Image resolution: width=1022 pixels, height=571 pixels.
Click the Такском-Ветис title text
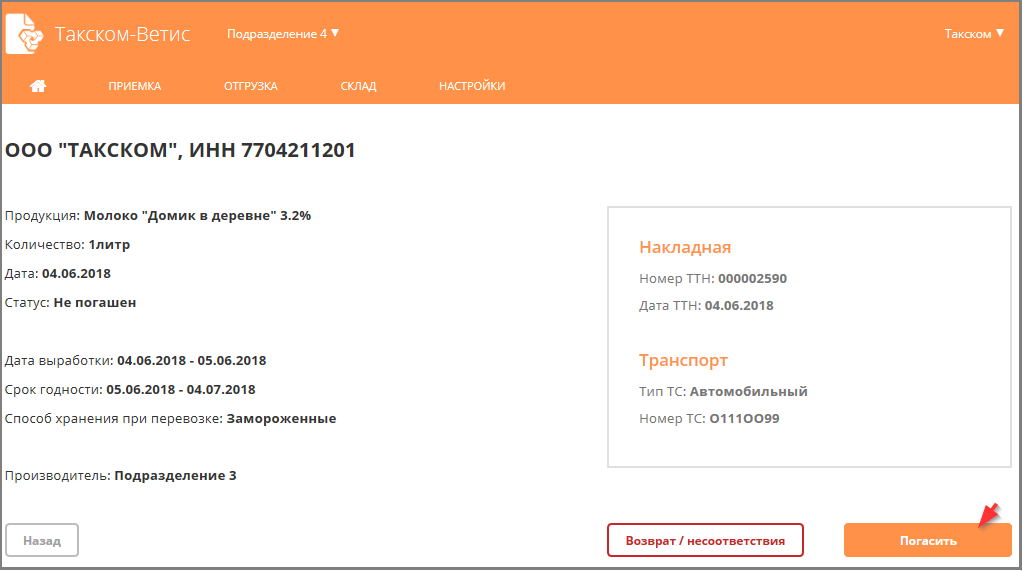123,34
